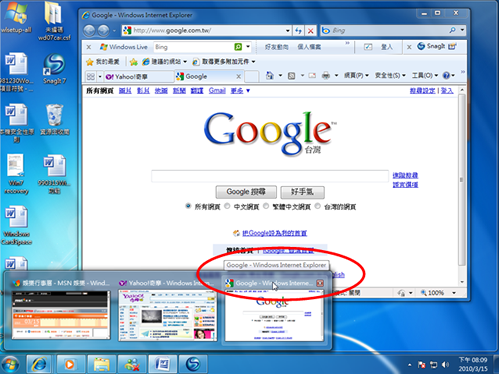Click the zoom level magnifier 100% button
This screenshot has width=499, height=374.
click(432, 293)
